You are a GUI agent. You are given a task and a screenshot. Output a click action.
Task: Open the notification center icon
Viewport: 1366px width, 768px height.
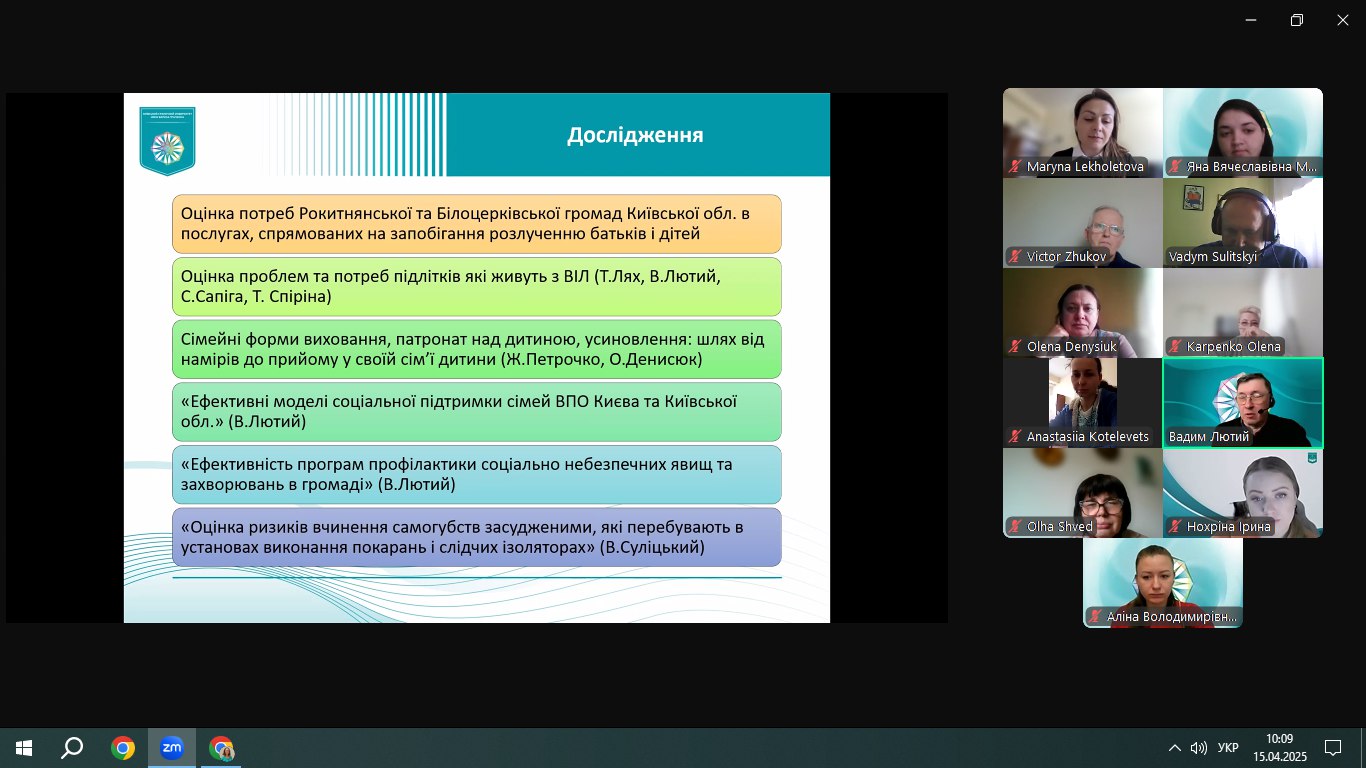point(1332,747)
